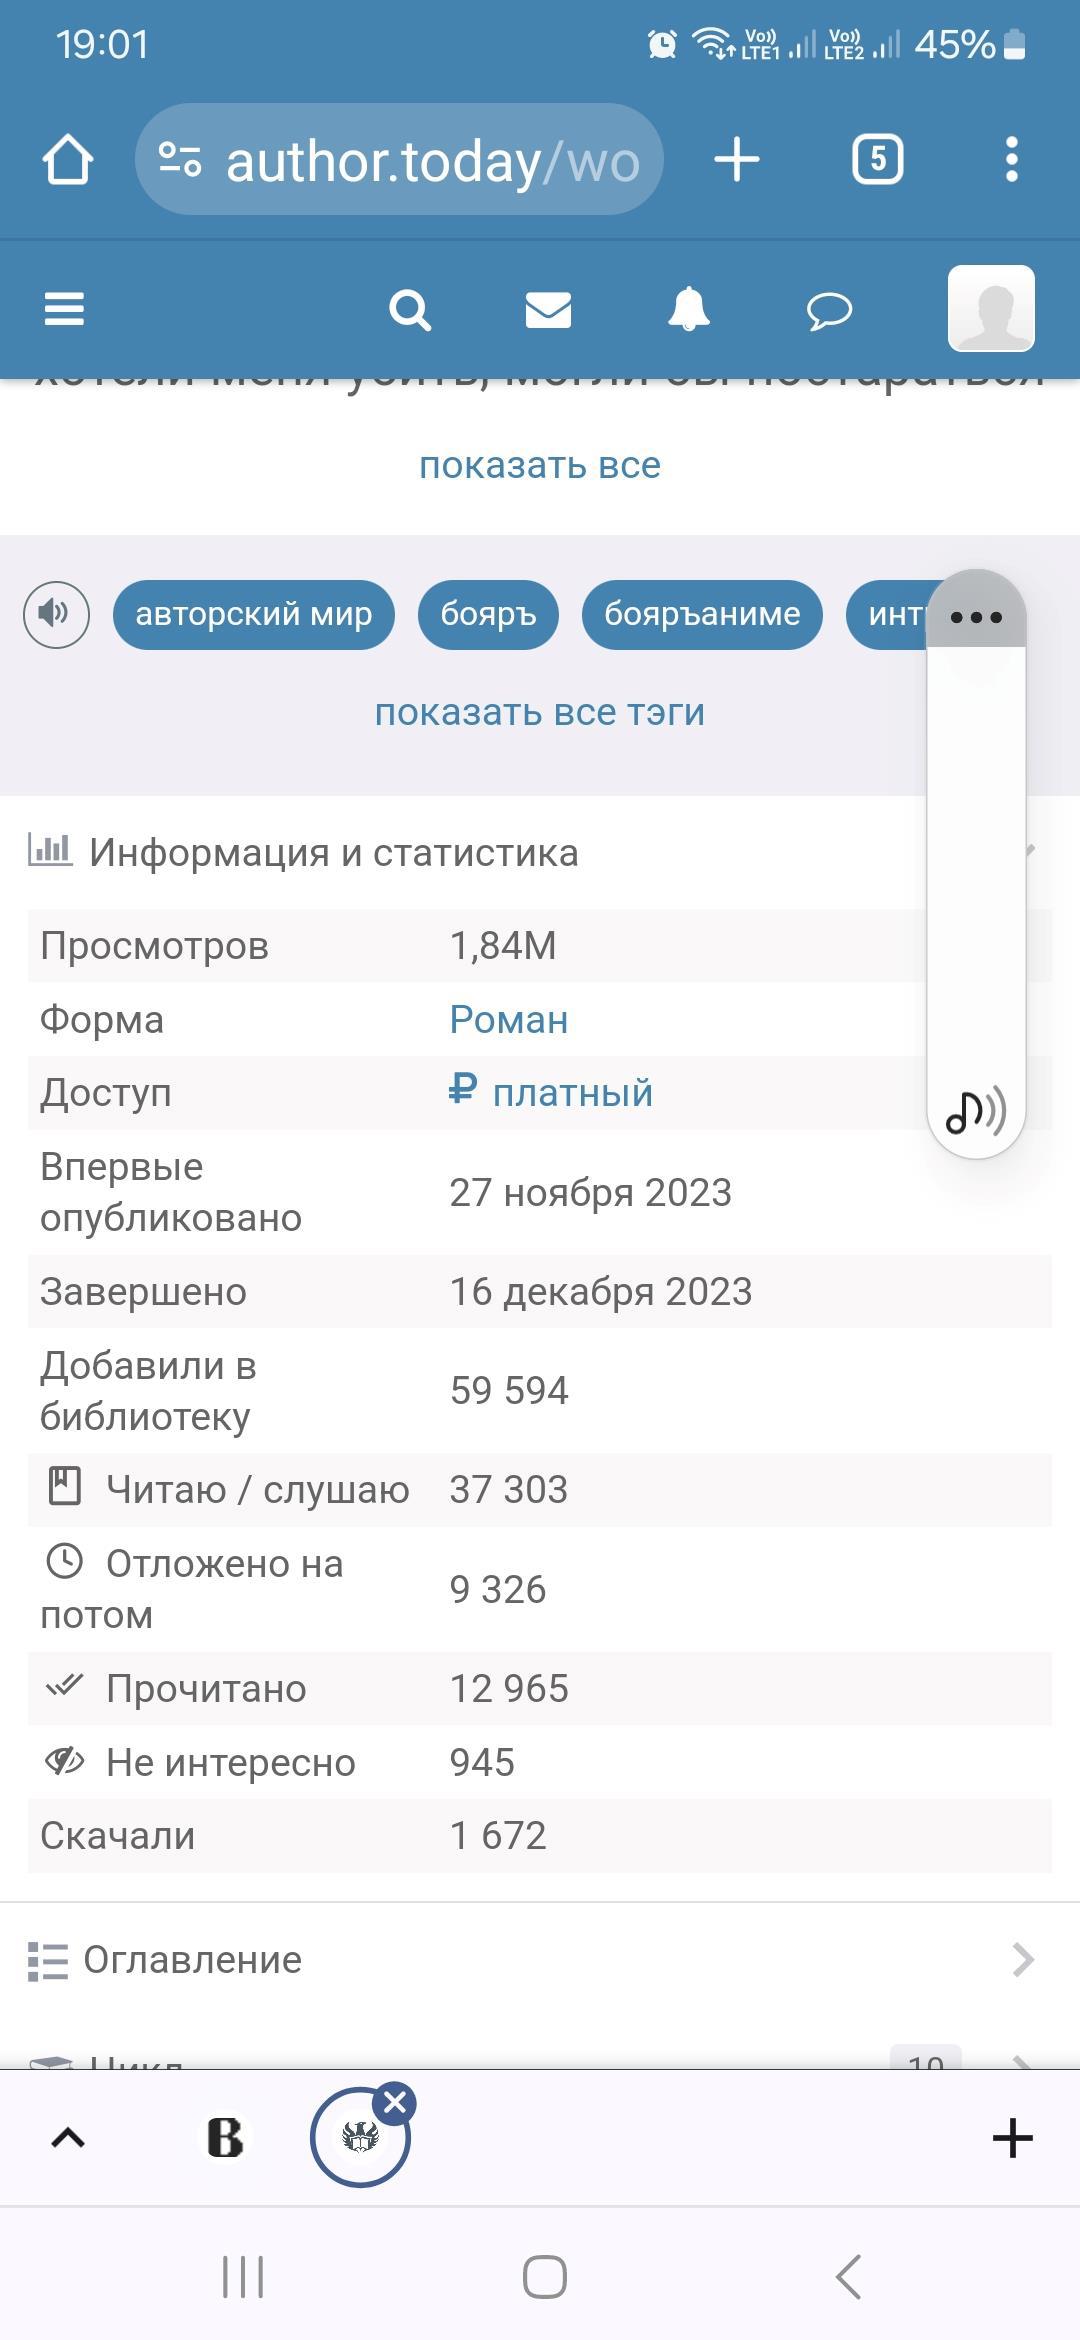
Task: Toggle the tag audio speaker button
Action: click(56, 614)
